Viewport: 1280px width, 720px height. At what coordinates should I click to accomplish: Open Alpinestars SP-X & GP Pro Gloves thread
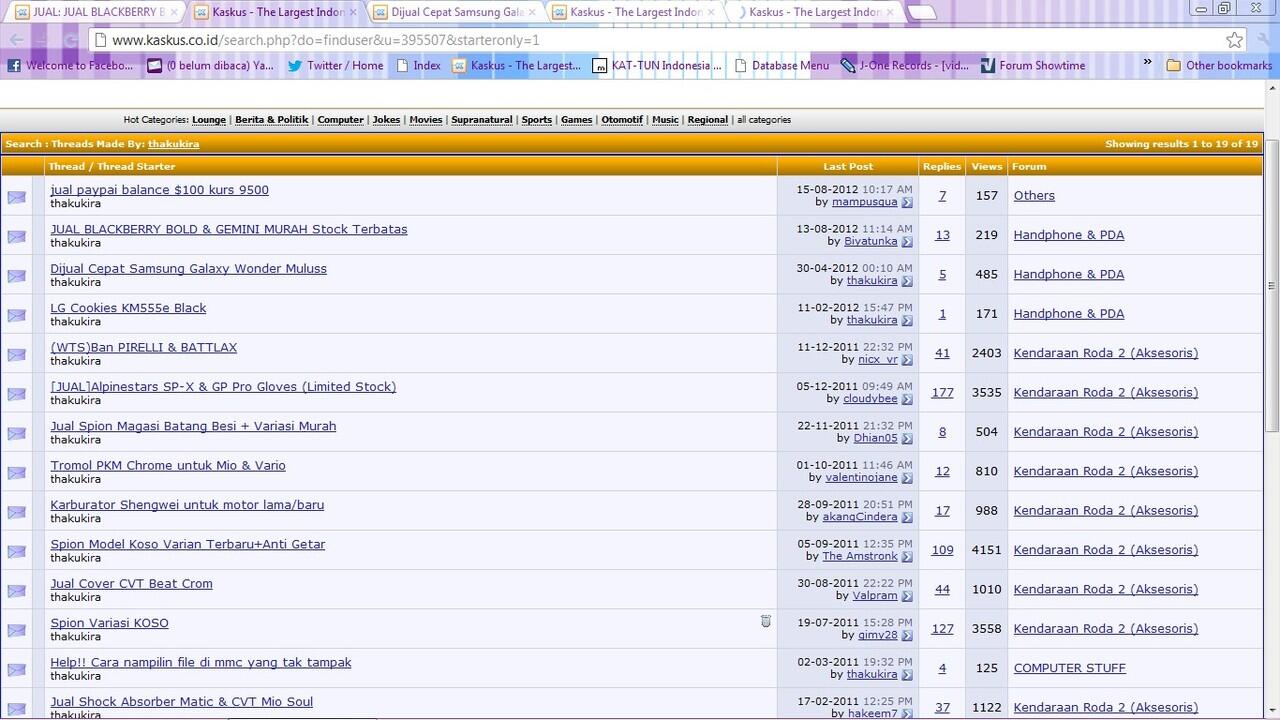click(224, 387)
